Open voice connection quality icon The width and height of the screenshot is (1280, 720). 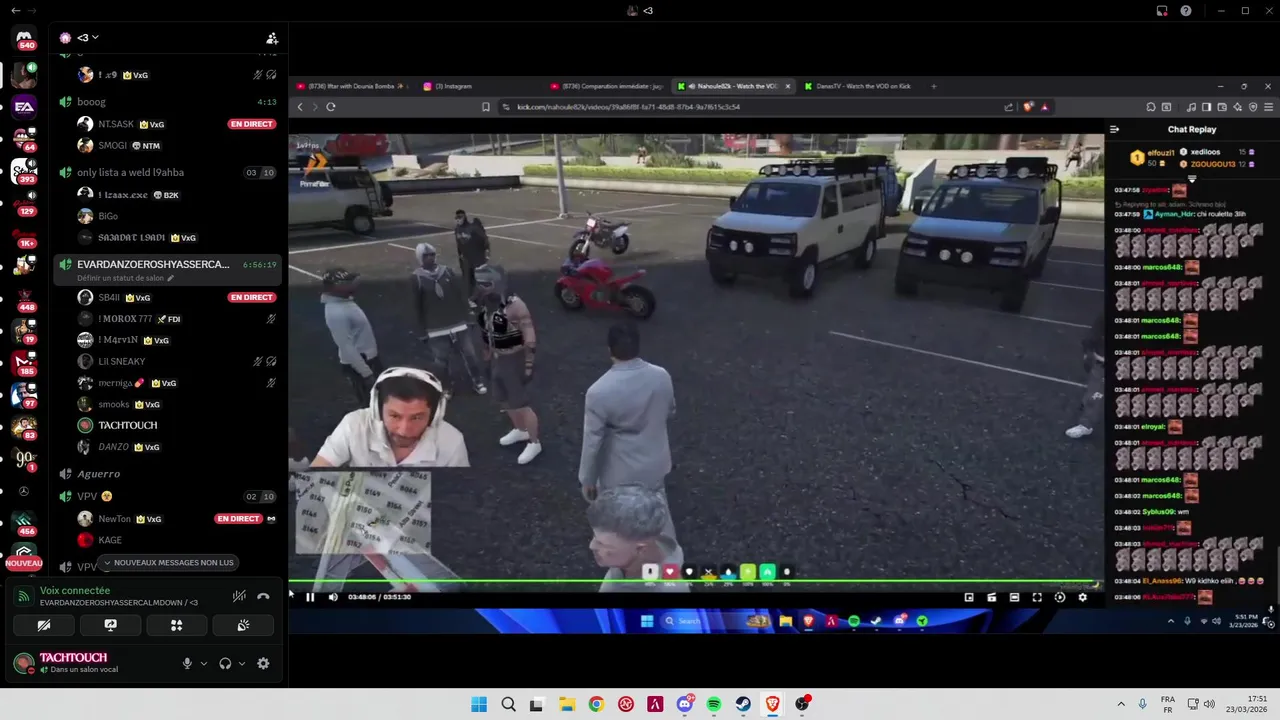click(x=24, y=596)
